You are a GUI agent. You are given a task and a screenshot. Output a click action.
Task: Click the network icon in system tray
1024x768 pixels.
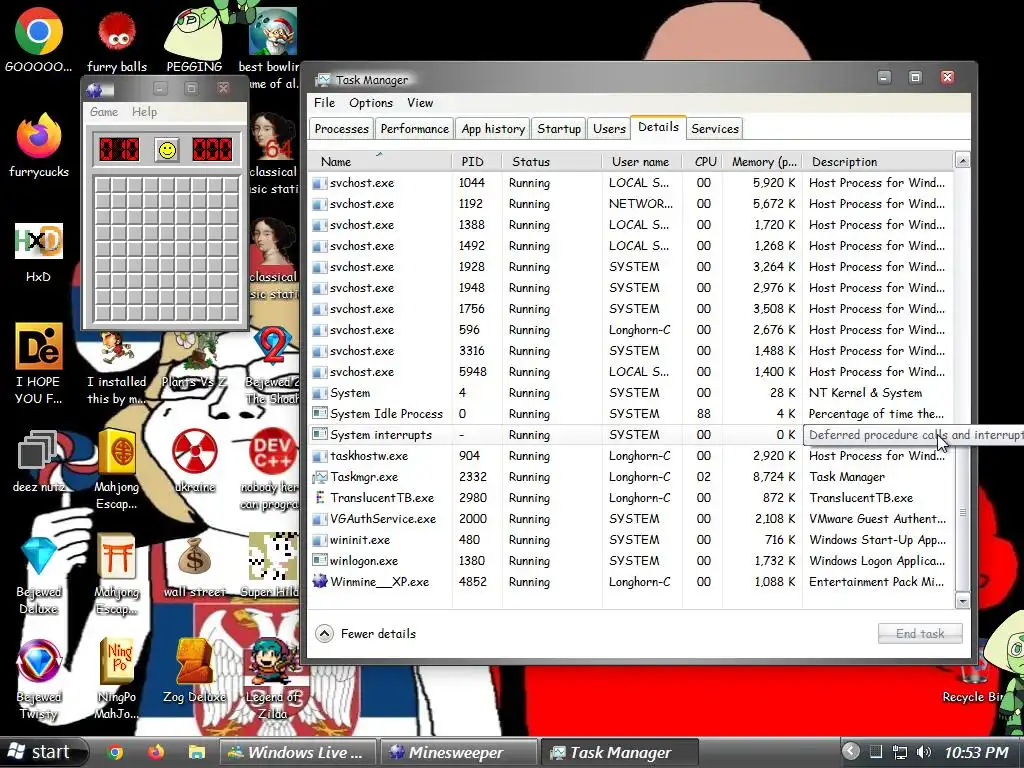900,752
